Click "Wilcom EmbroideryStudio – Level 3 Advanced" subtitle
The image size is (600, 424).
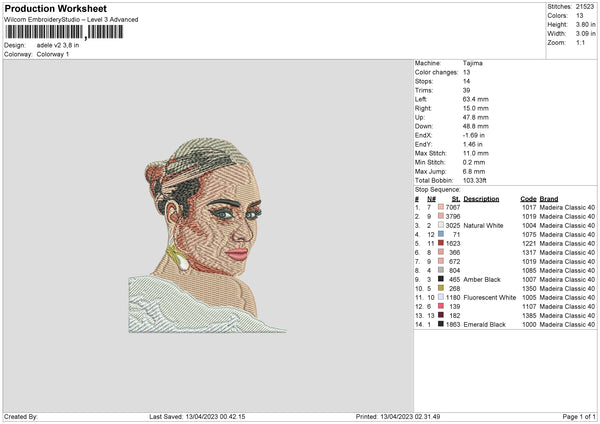pyautogui.click(x=71, y=20)
